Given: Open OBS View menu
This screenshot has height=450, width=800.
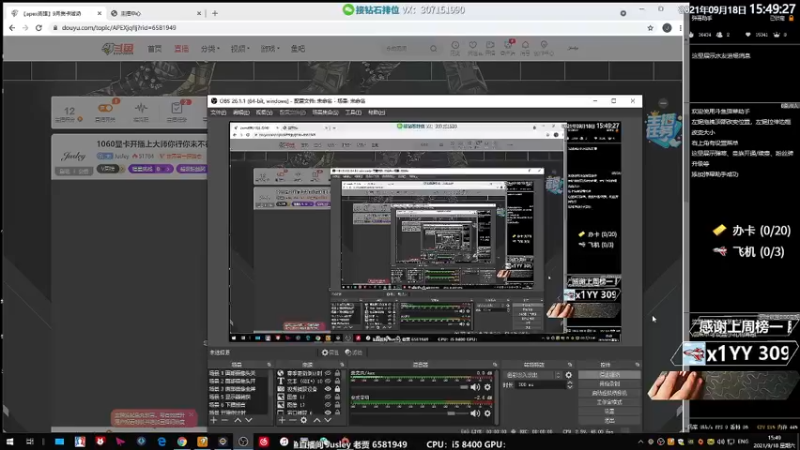Looking at the screenshot, I should coord(264,112).
